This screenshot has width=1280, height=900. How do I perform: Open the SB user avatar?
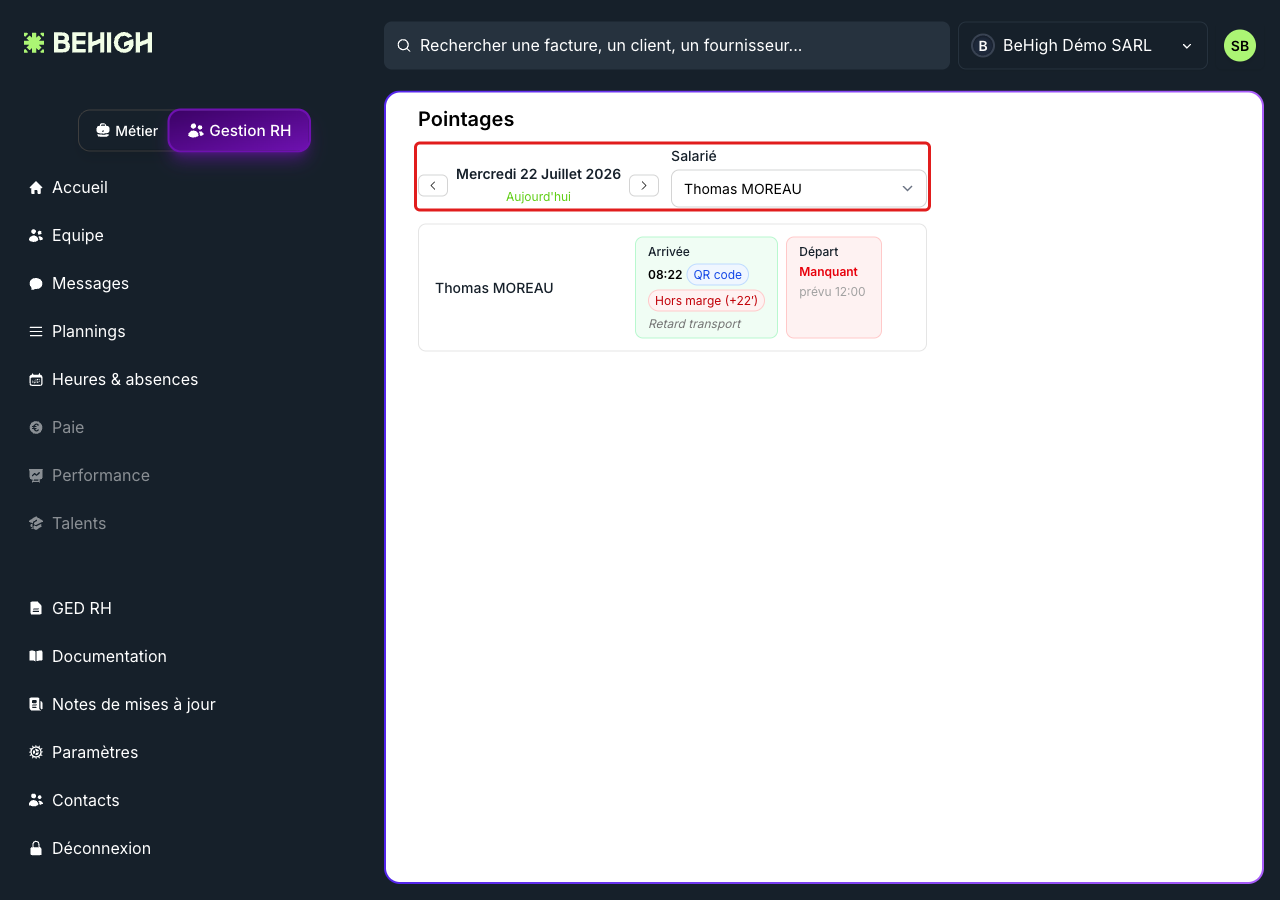pos(1240,46)
